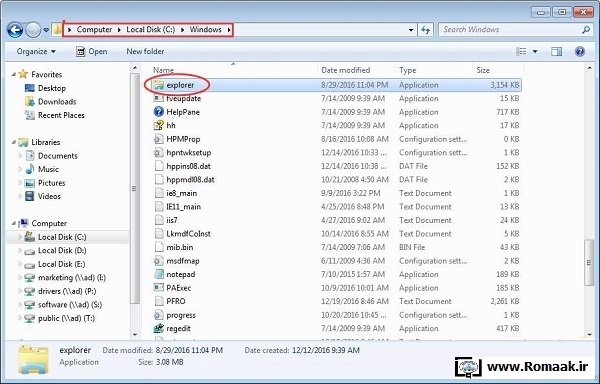Open public (\\ad) (T:) network drive
600x384 pixels.
click(60, 318)
